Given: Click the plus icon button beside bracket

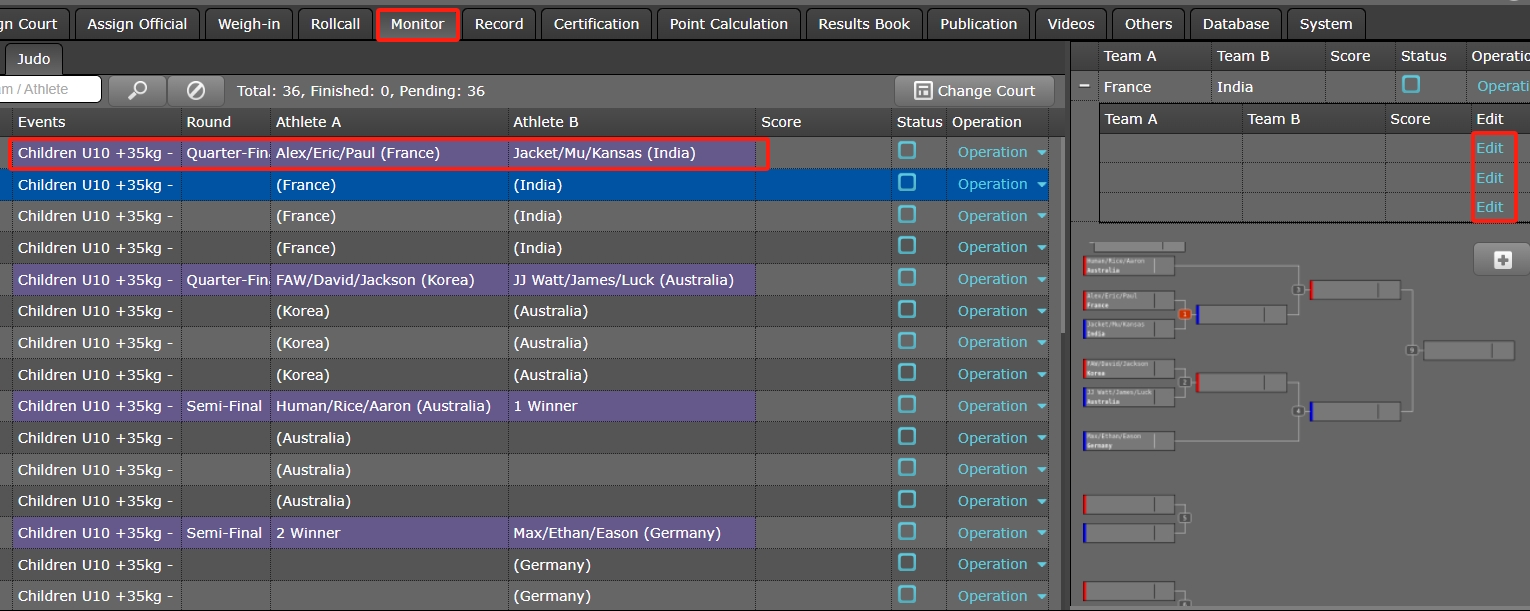Looking at the screenshot, I should (1502, 260).
